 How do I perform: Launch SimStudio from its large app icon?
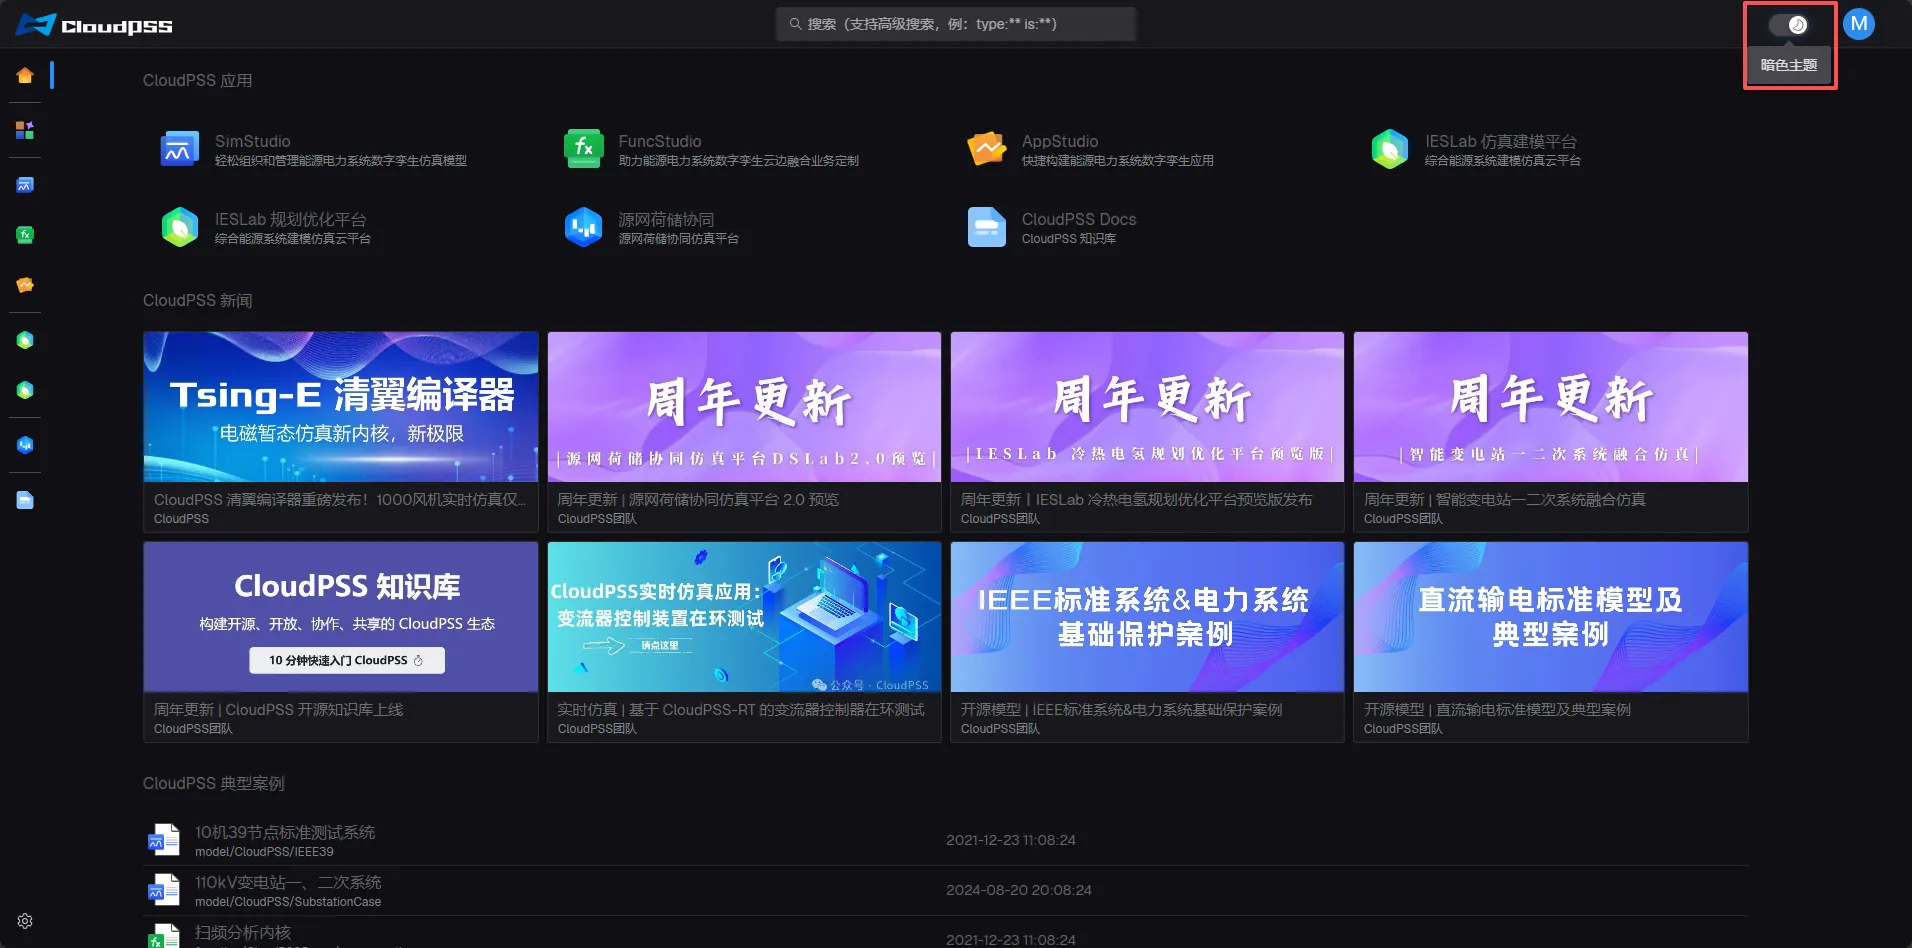coord(180,149)
